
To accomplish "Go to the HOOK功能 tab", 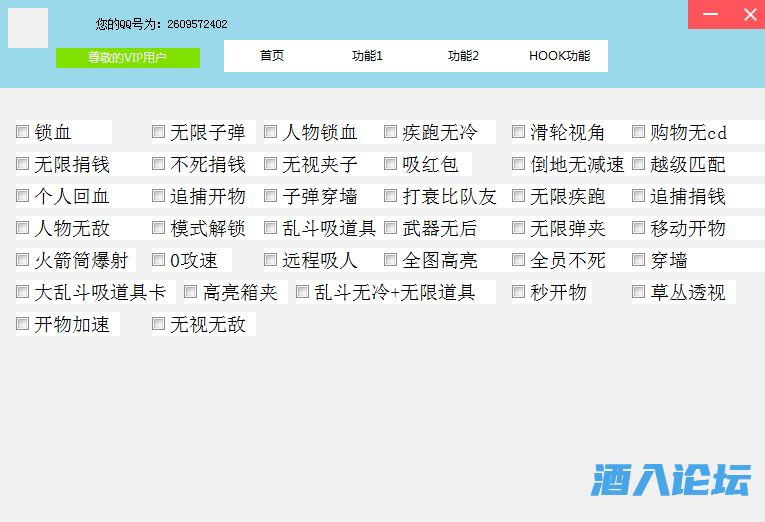I will click(559, 56).
